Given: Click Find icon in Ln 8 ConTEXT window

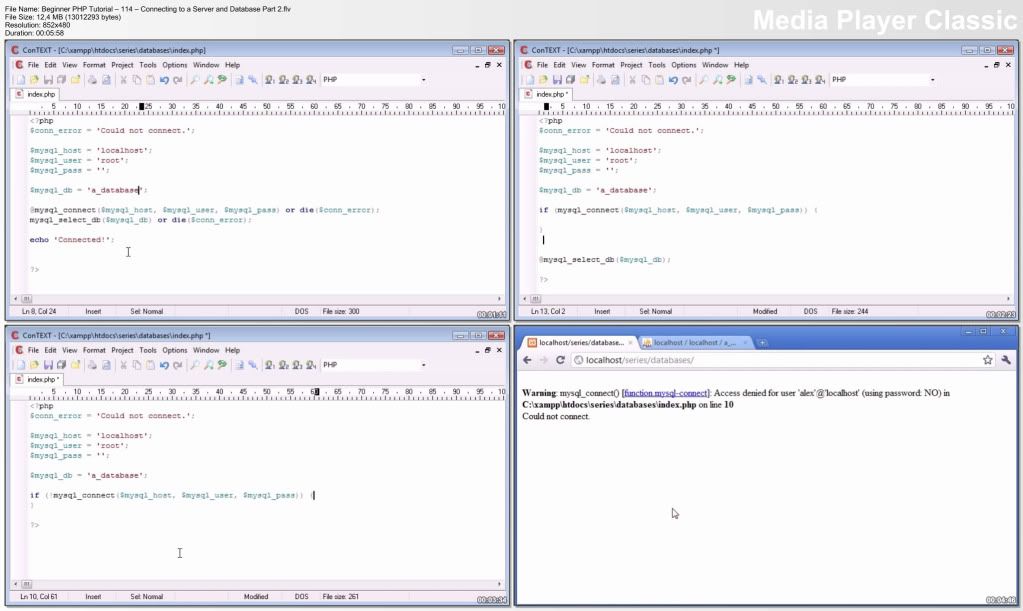Looking at the screenshot, I should (x=194, y=80).
